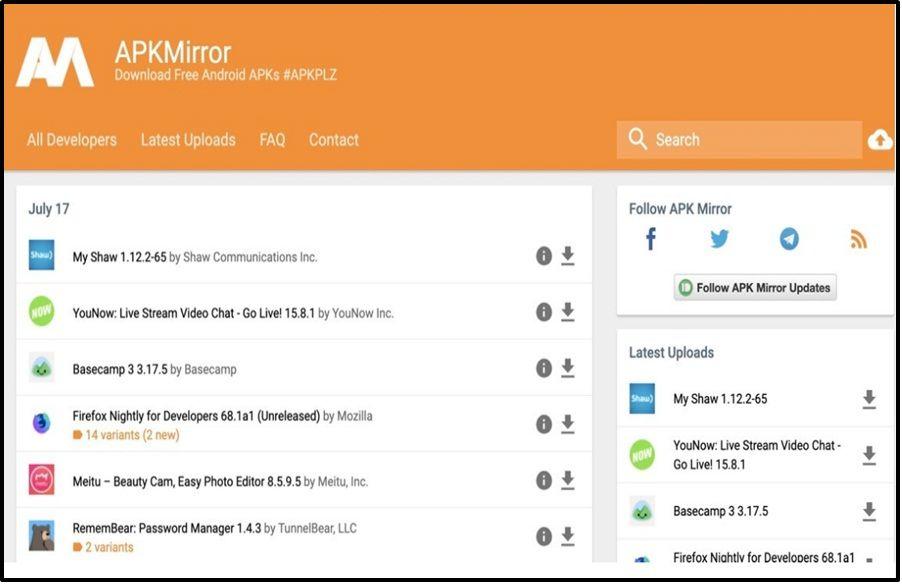Open YouNow Go Live! 15.8.1 in sidebar
This screenshot has height=585, width=902.
click(x=757, y=455)
